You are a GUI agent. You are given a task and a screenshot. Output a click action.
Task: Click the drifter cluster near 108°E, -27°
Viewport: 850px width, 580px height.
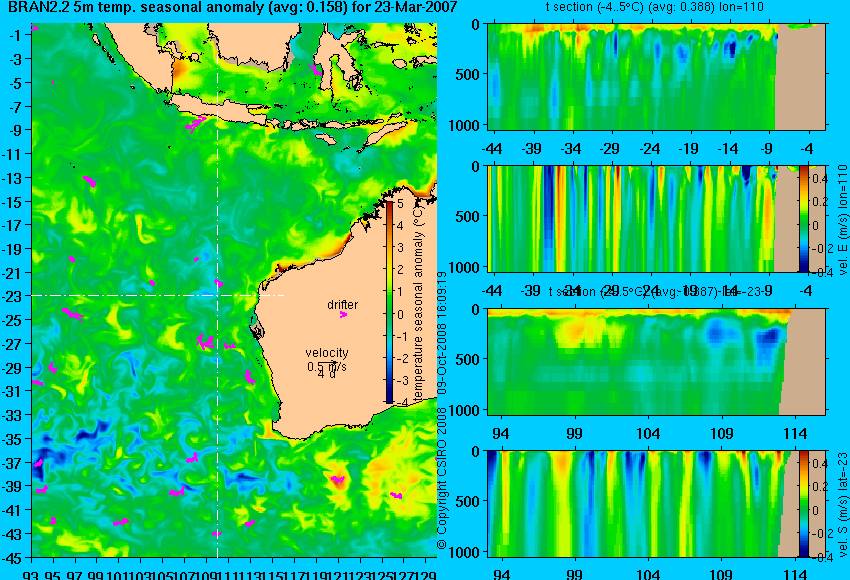click(205, 343)
